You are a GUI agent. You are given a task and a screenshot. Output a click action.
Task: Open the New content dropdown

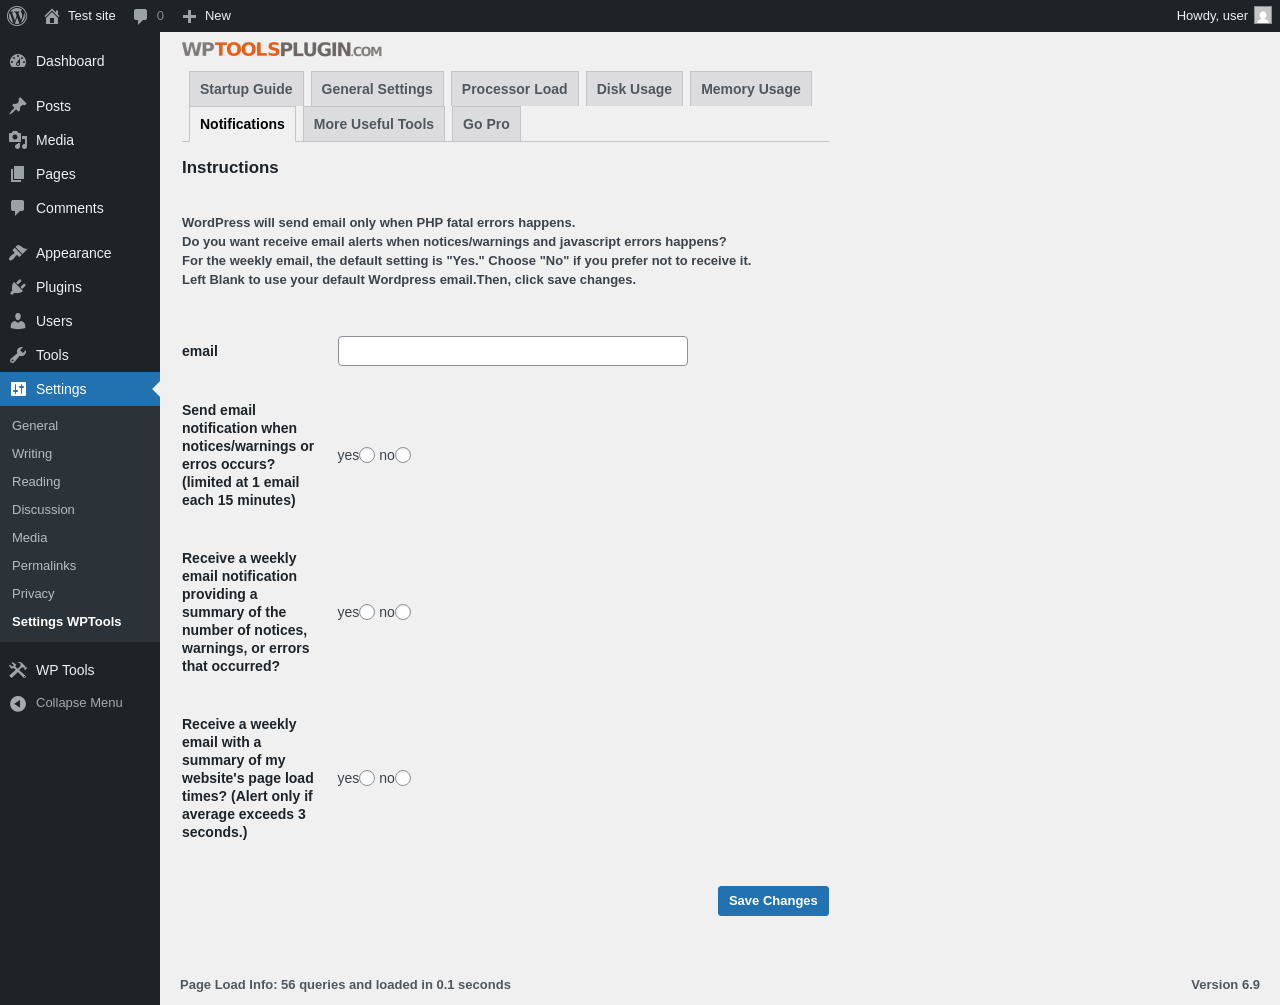[x=207, y=16]
